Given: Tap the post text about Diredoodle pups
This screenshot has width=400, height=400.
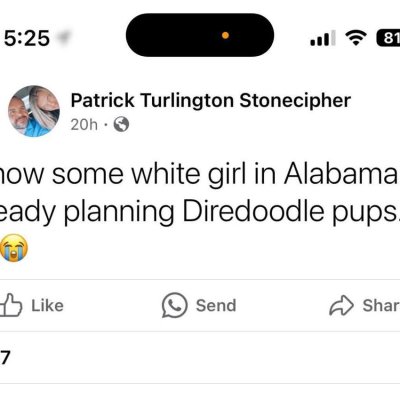Looking at the screenshot, I should point(200,193).
